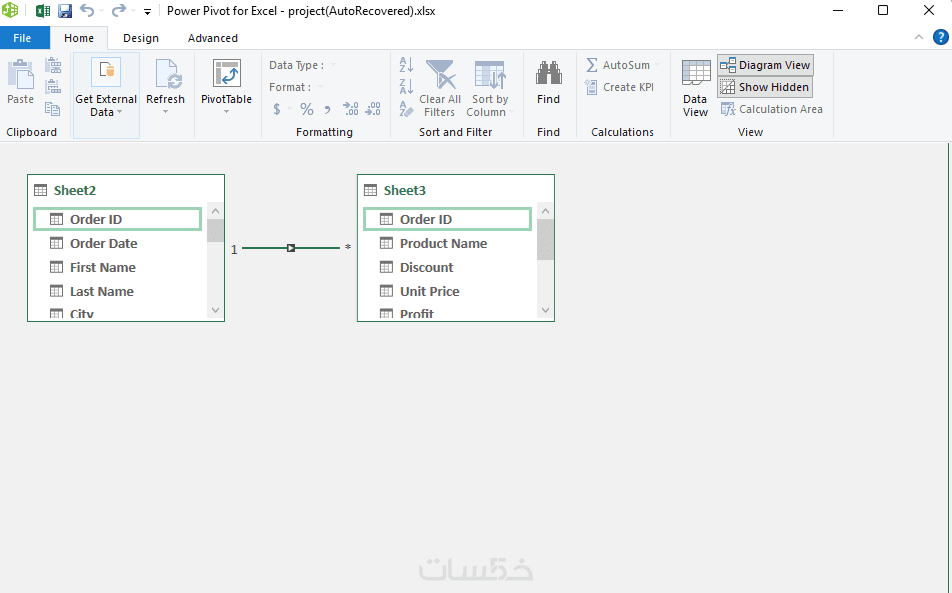Click the AutoSum button
The height and width of the screenshot is (593, 952).
618,65
